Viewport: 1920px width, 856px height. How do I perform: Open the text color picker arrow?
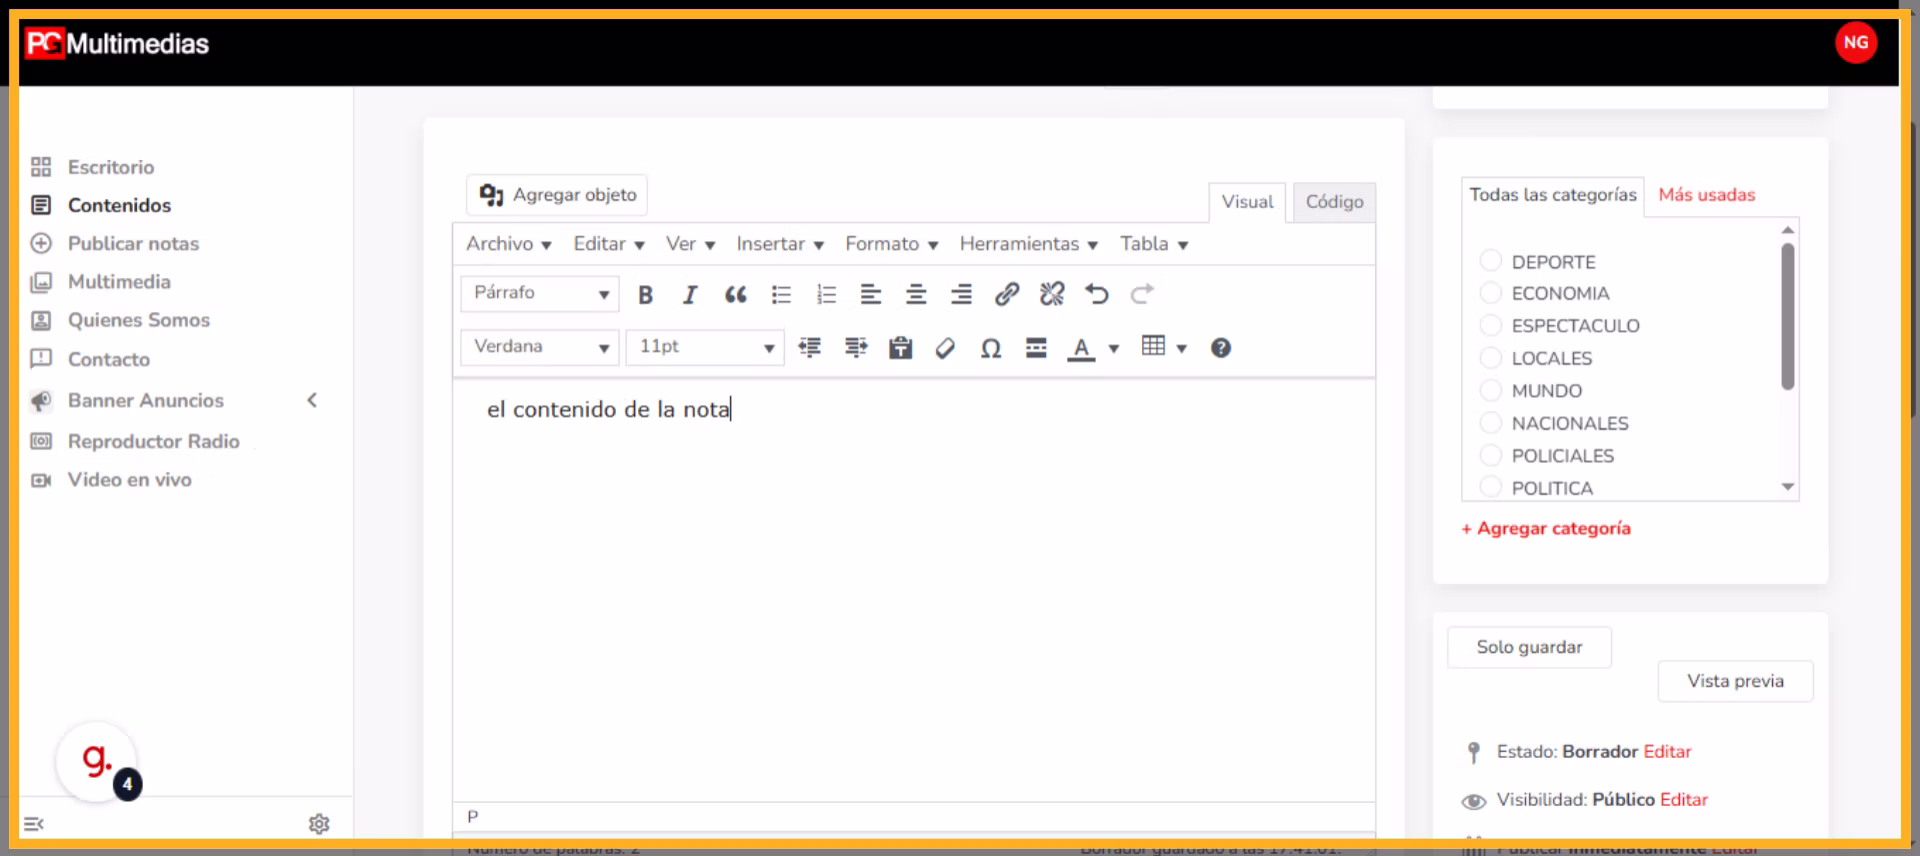pyautogui.click(x=1114, y=348)
